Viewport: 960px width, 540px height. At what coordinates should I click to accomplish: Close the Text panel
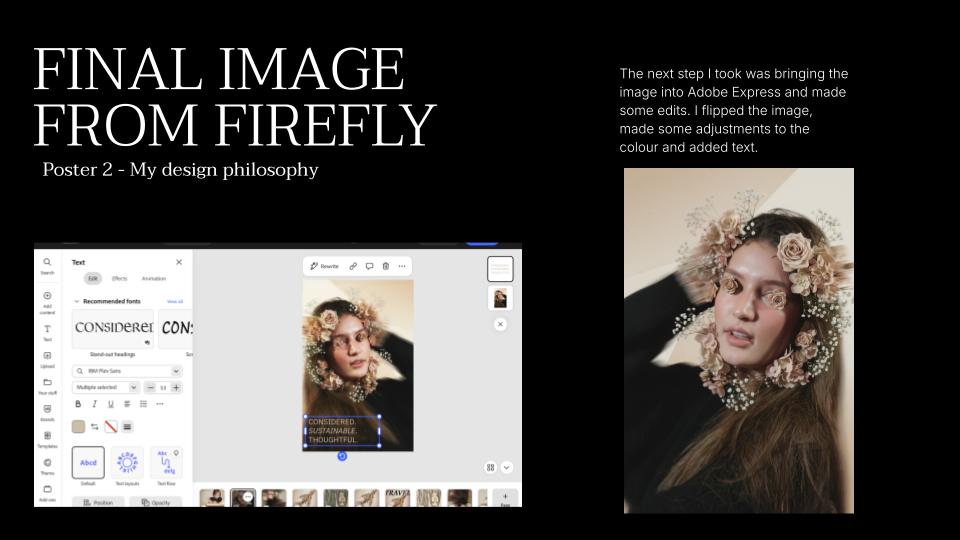pyautogui.click(x=179, y=262)
